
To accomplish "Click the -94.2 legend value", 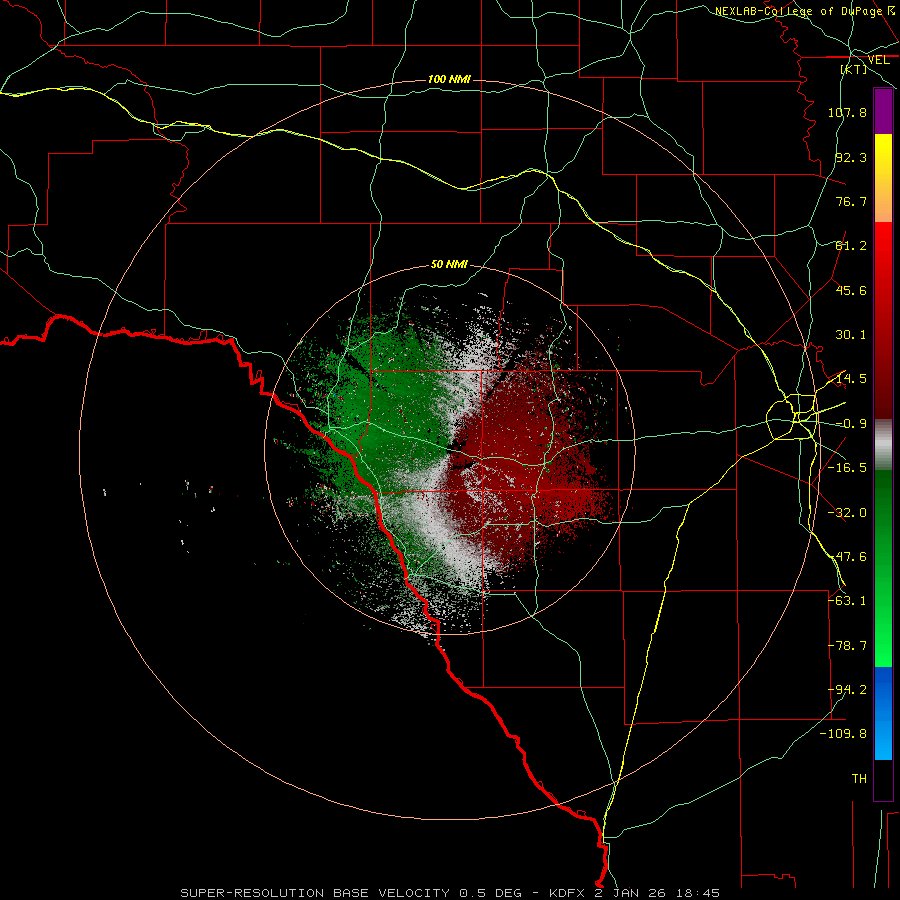I will click(x=847, y=690).
